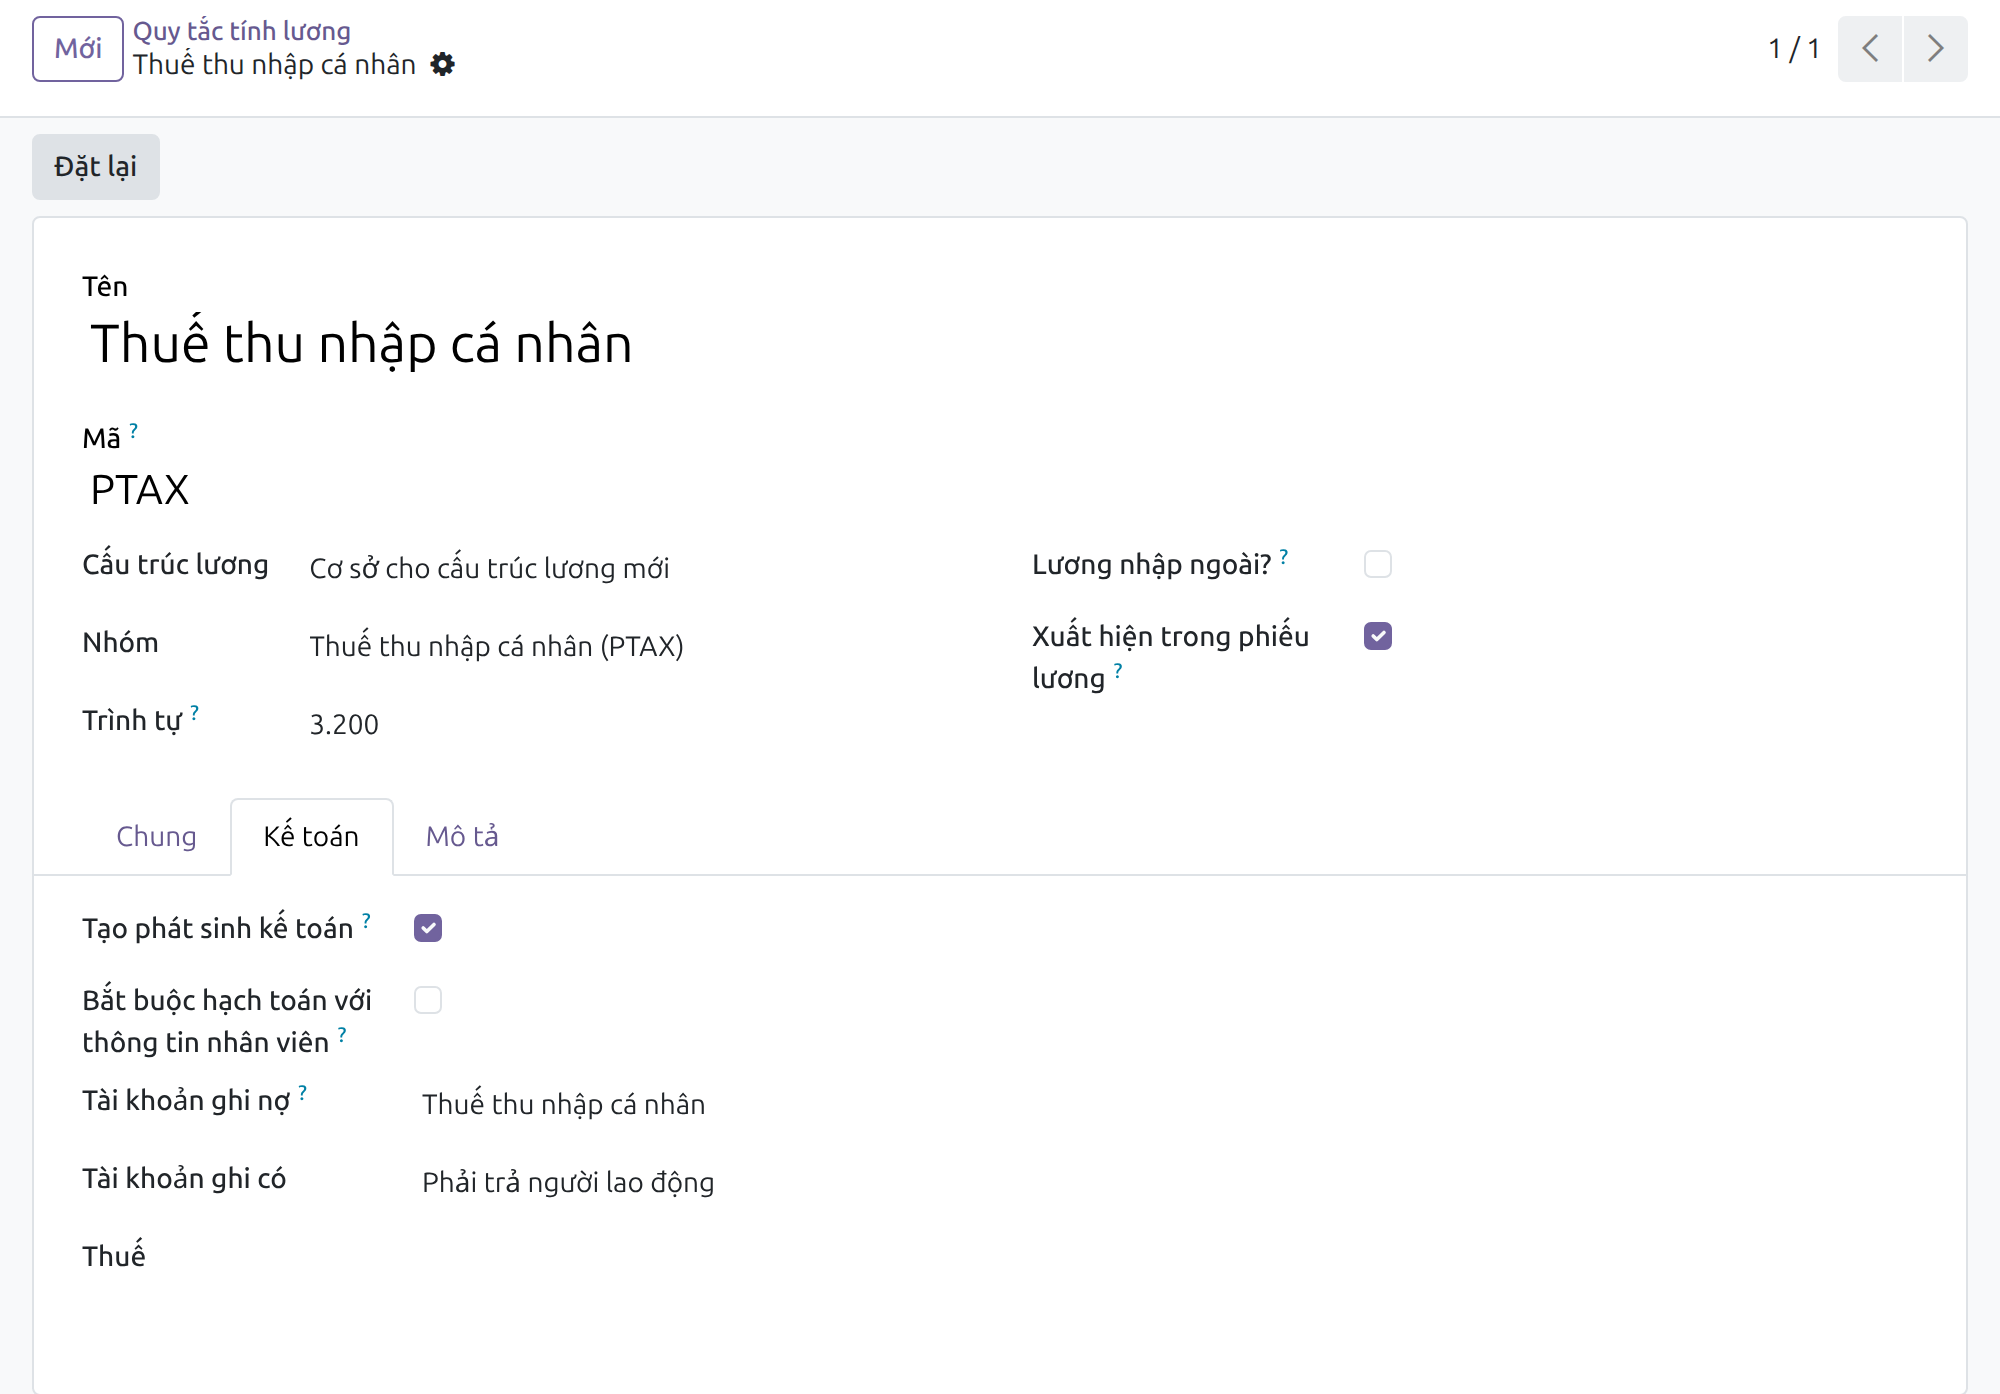Edit the PTAX code field
The height and width of the screenshot is (1394, 2000).
140,490
